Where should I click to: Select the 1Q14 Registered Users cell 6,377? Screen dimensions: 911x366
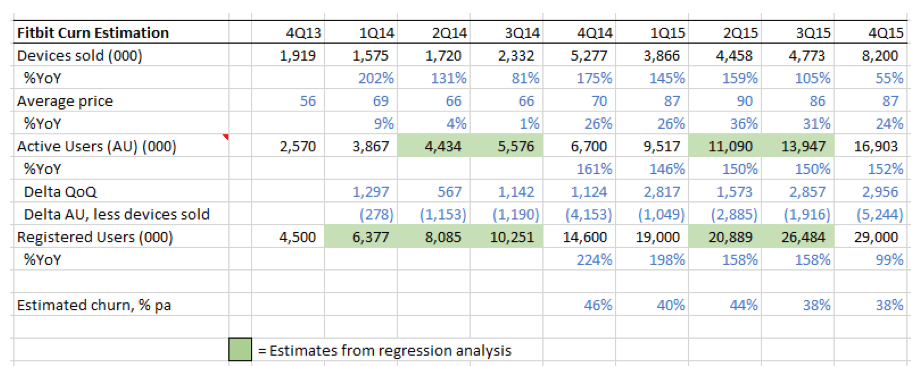(x=361, y=237)
